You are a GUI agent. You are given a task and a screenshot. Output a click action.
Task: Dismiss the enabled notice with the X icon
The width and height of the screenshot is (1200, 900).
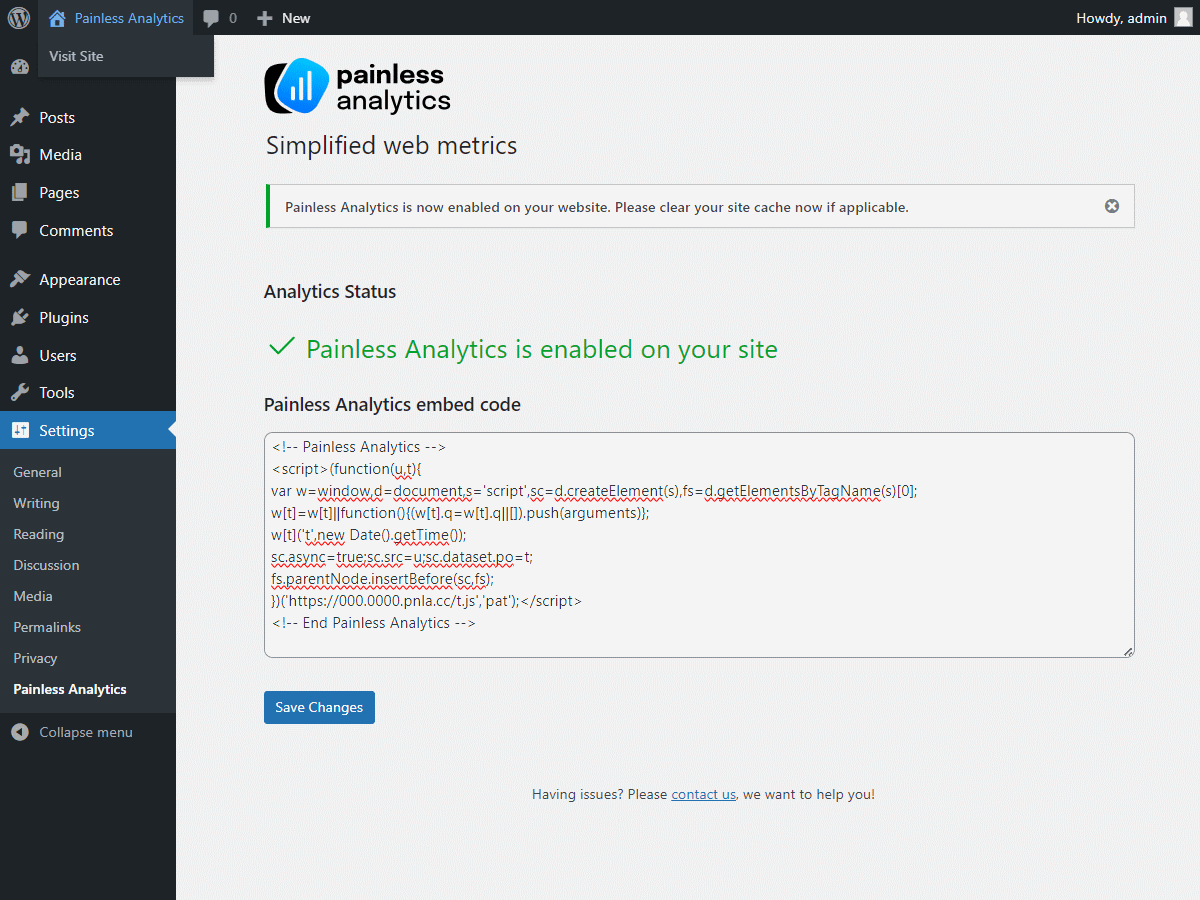click(x=1112, y=206)
